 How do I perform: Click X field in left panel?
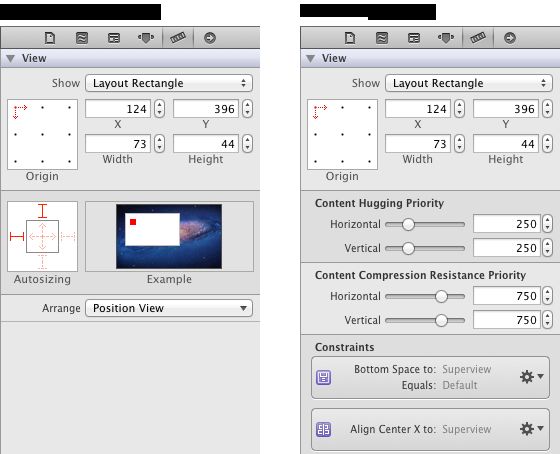tap(118, 109)
